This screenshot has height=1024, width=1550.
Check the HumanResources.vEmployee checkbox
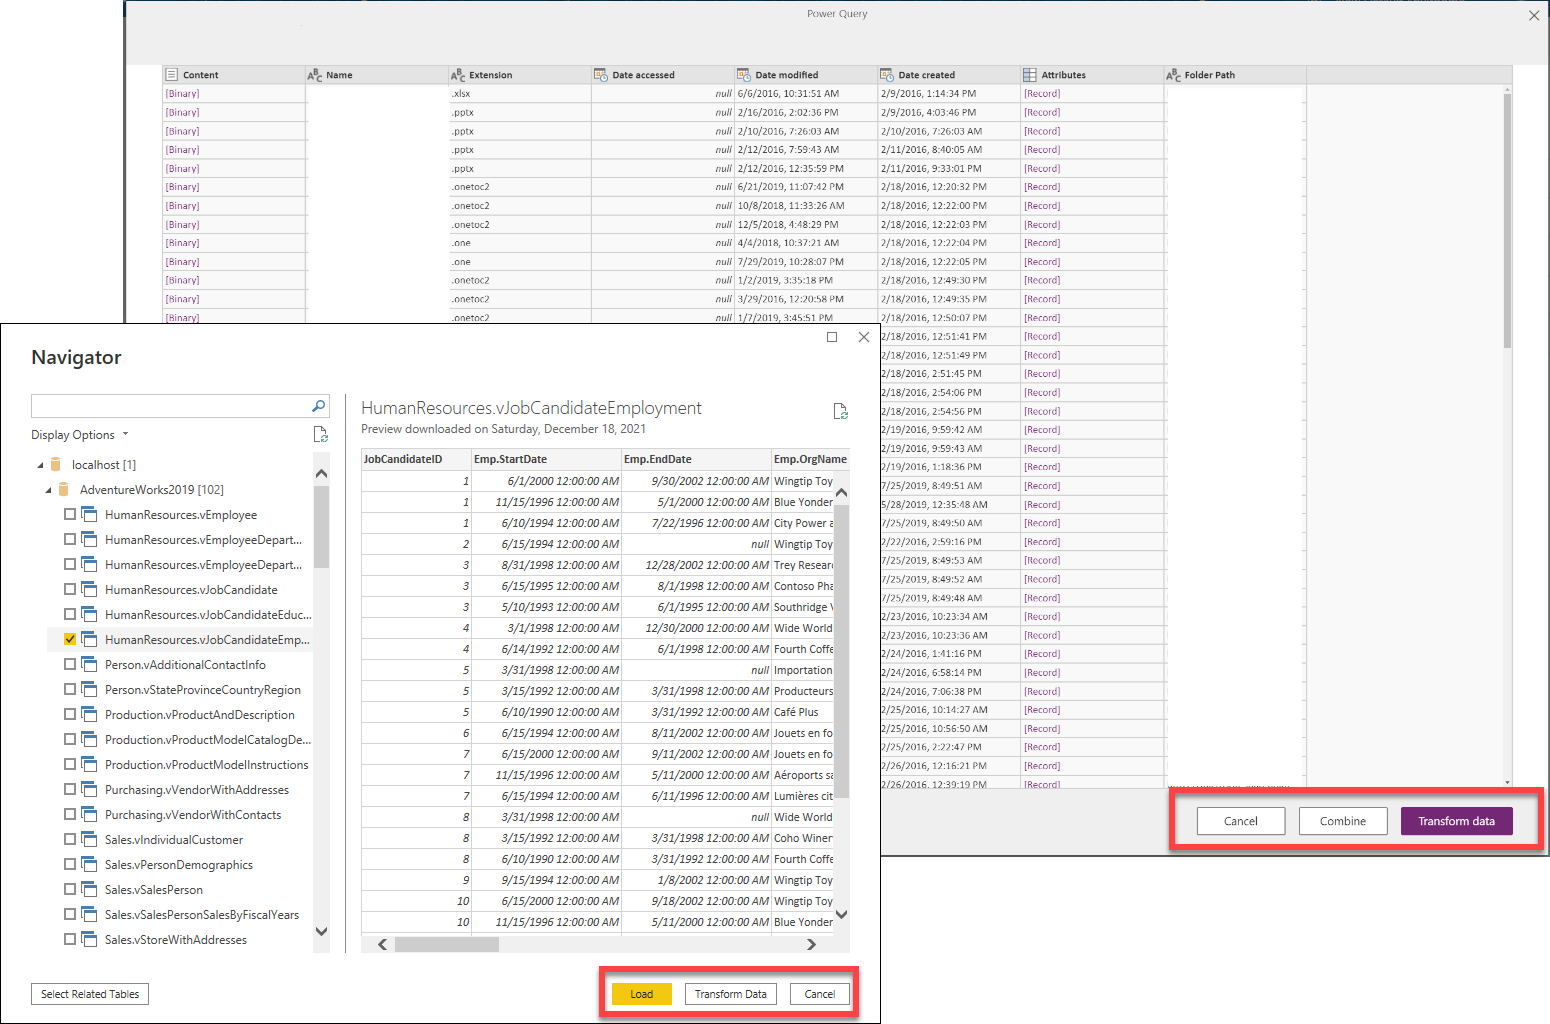click(70, 514)
